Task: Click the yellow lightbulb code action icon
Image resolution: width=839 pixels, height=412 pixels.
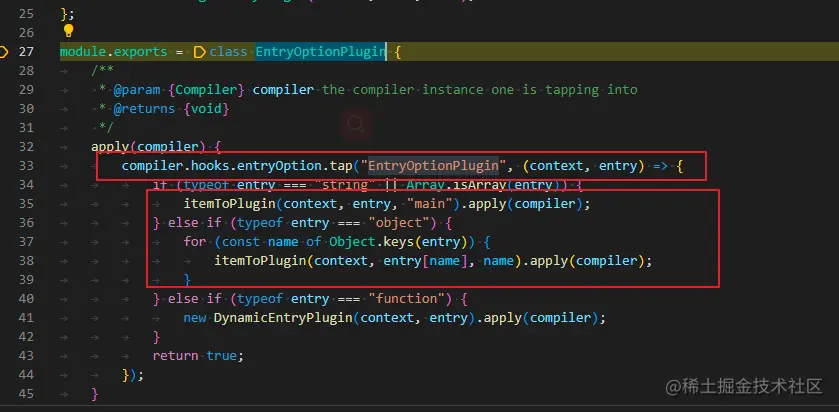Action: tap(68, 30)
